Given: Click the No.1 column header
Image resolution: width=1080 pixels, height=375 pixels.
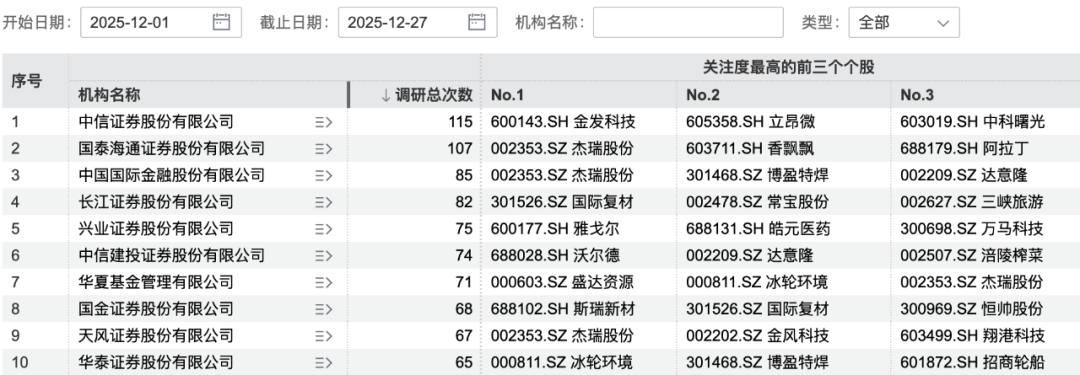Looking at the screenshot, I should tap(507, 95).
